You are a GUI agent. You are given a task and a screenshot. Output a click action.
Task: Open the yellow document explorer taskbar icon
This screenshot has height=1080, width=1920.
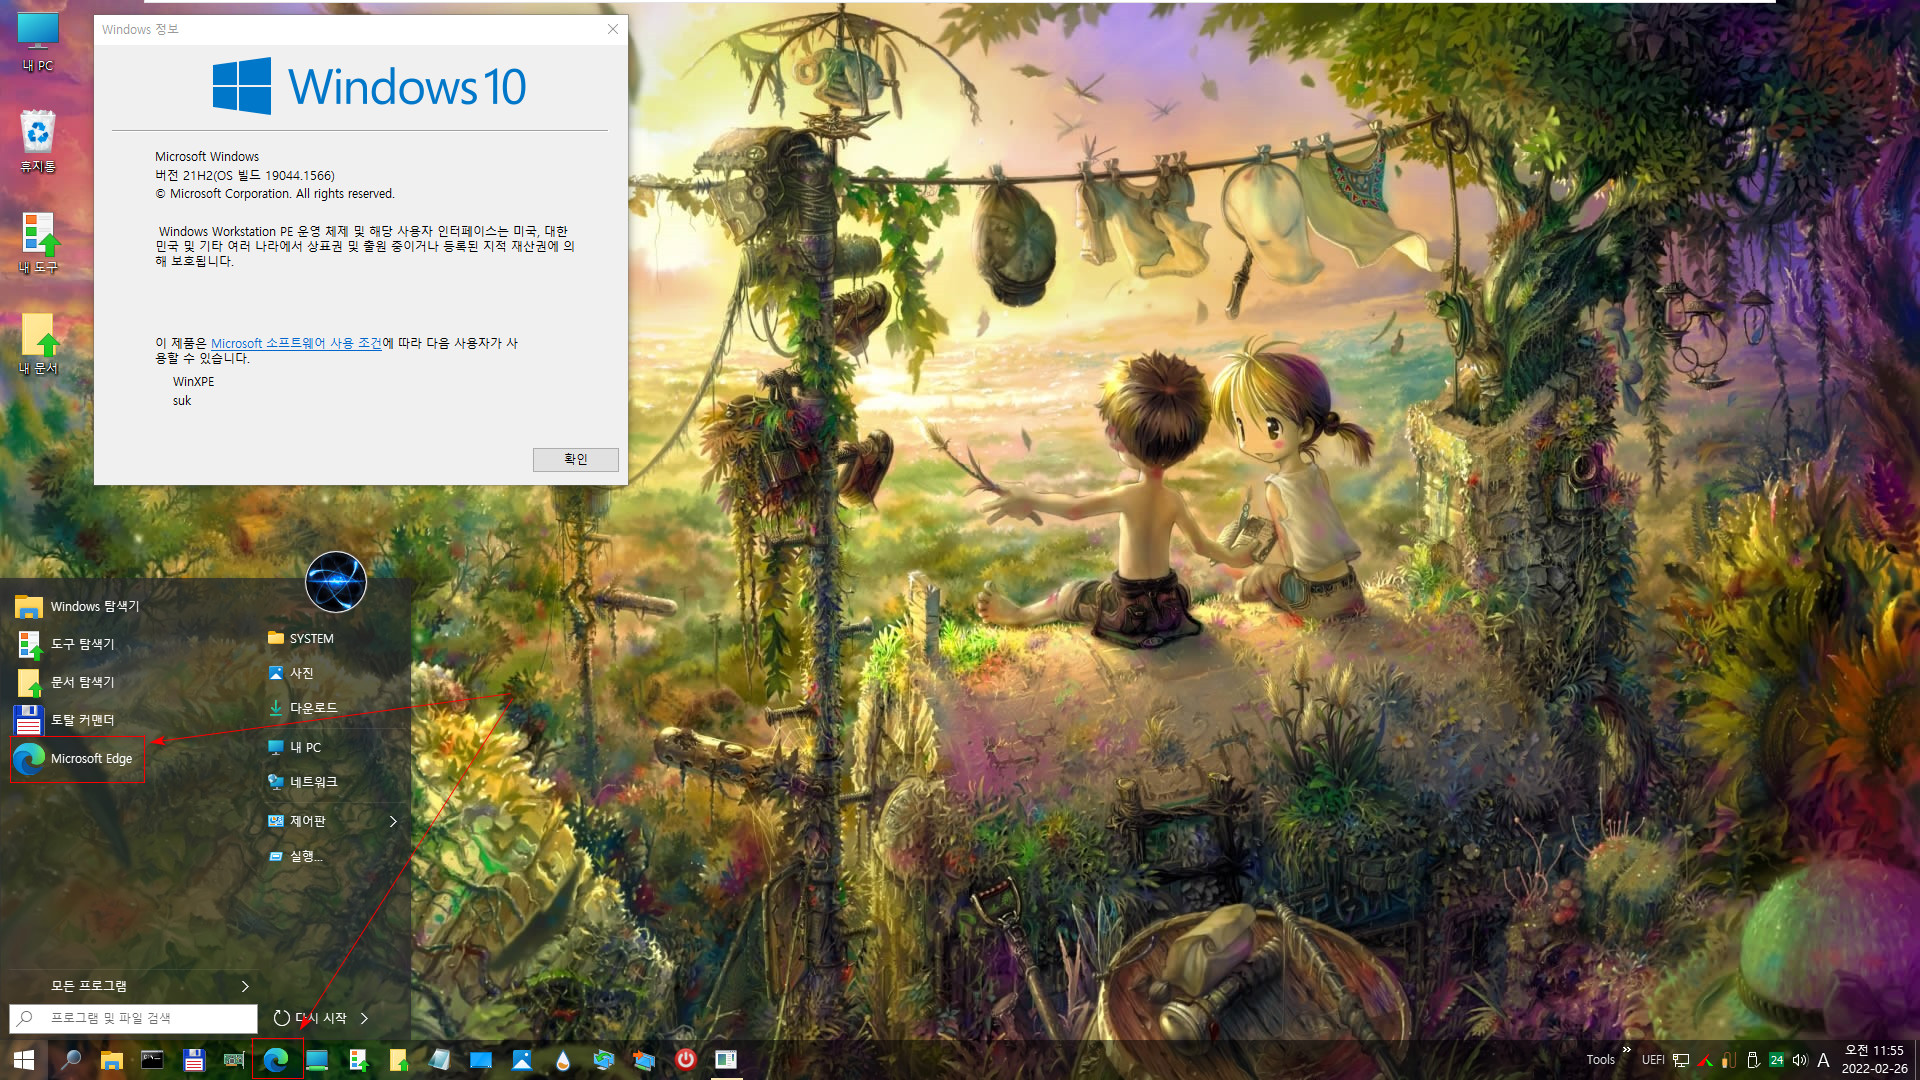coord(399,1060)
